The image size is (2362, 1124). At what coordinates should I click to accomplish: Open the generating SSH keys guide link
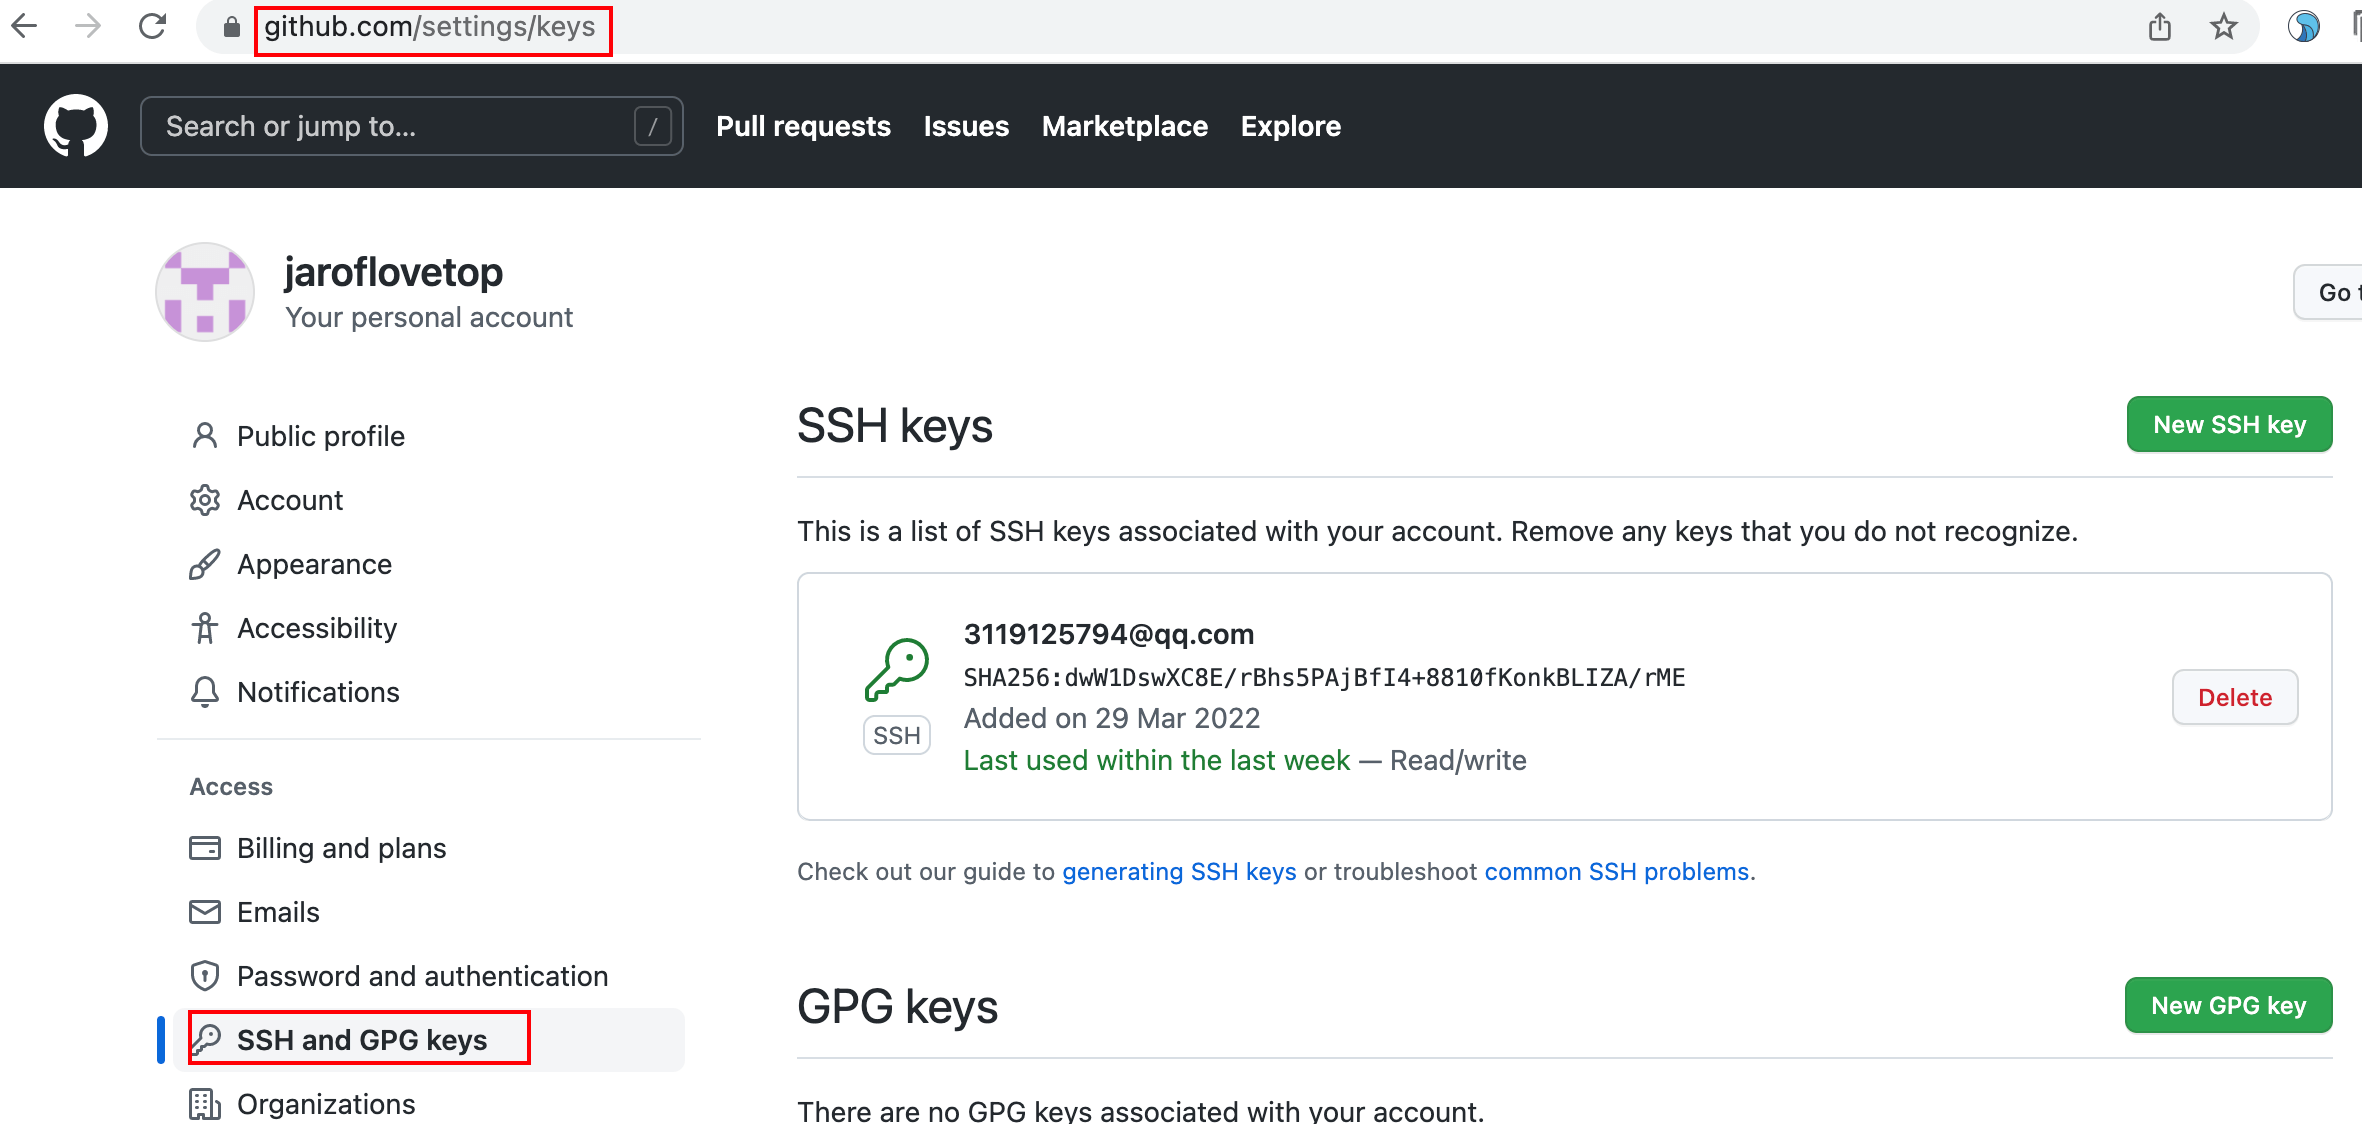coord(1179,871)
